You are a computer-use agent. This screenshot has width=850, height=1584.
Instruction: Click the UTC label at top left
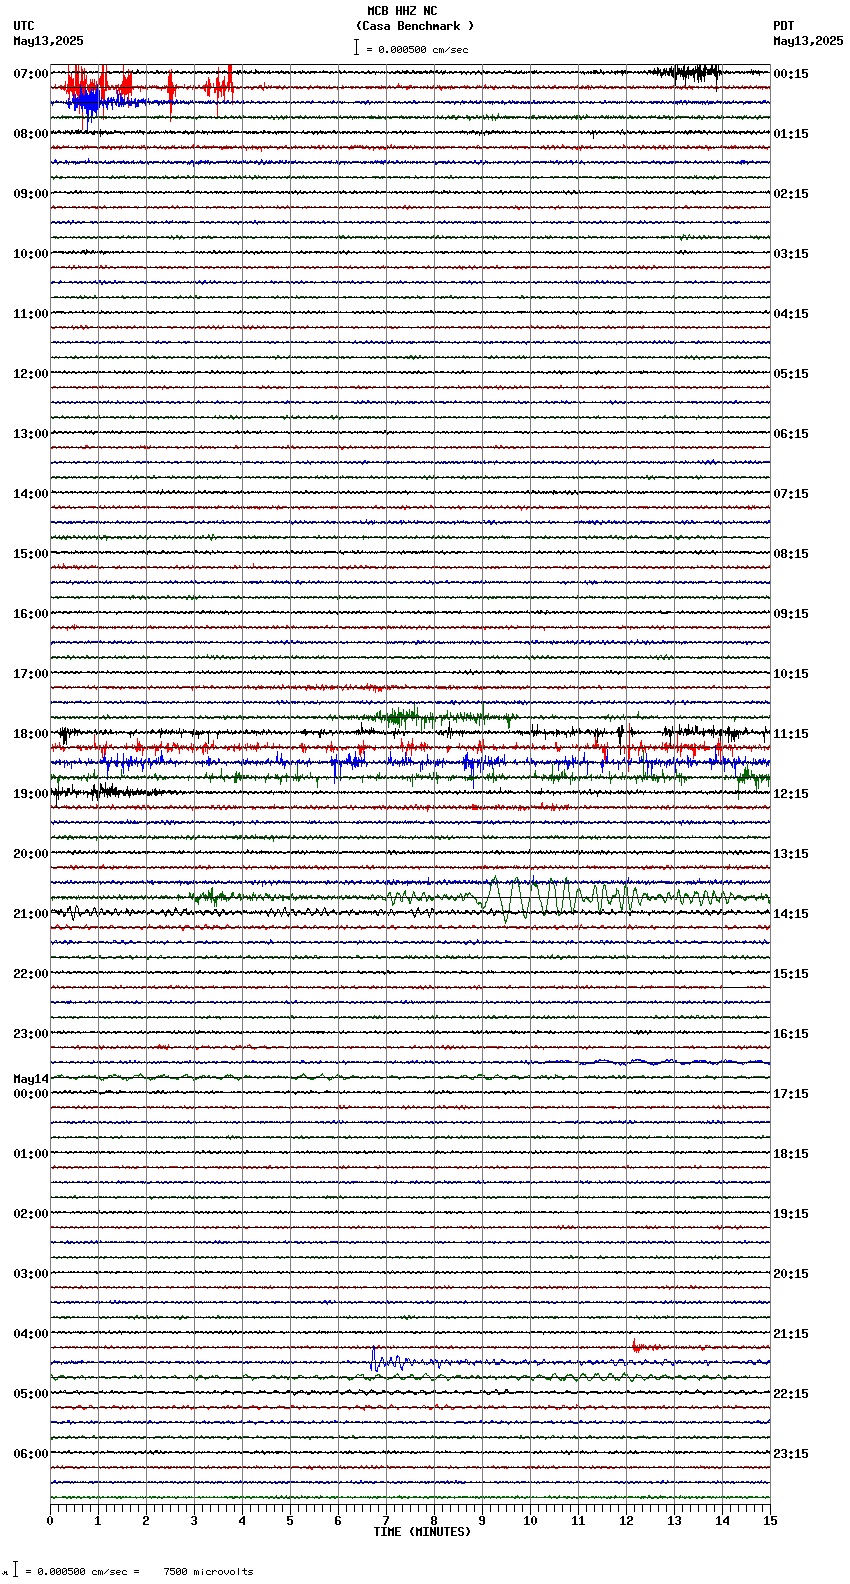[24, 26]
